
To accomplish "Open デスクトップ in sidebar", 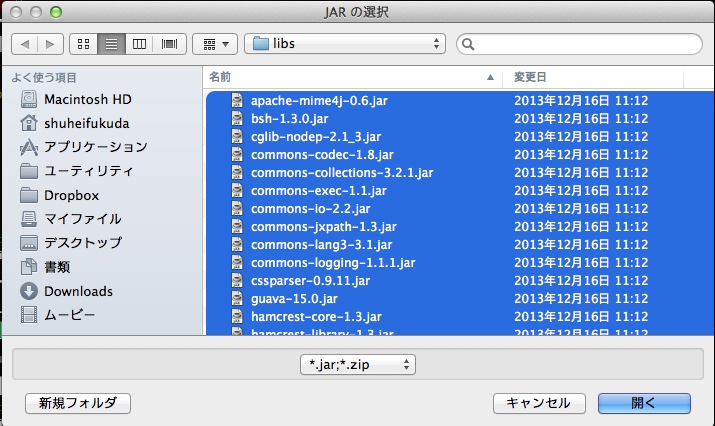I will [71, 243].
